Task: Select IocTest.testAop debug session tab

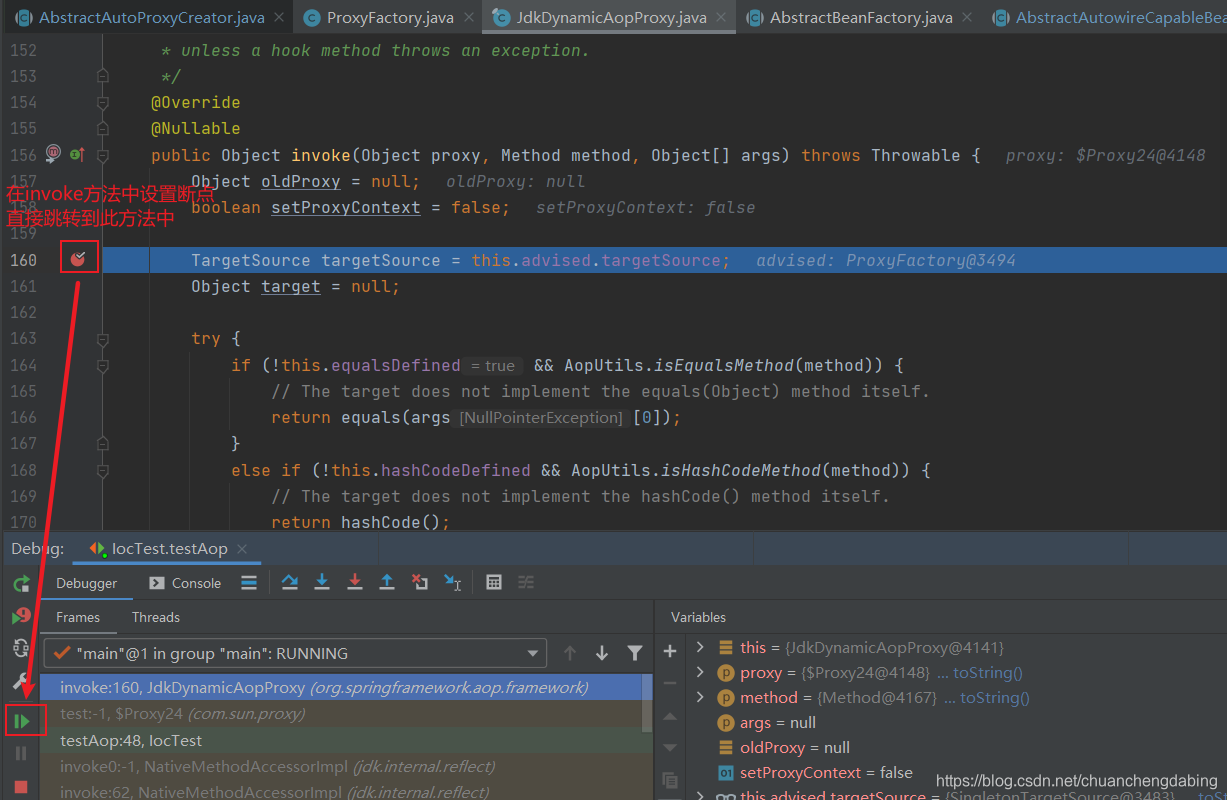Action: pyautogui.click(x=168, y=548)
